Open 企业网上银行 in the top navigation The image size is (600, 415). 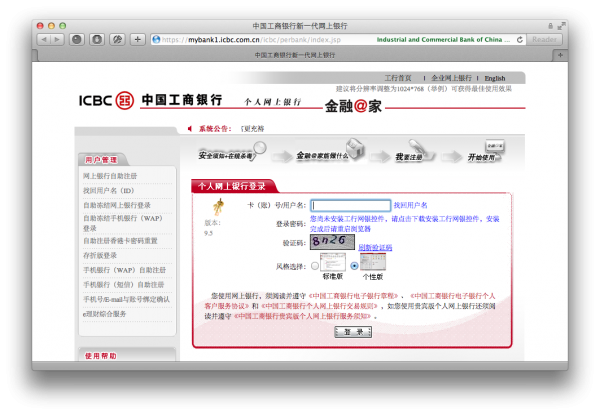(x=452, y=78)
